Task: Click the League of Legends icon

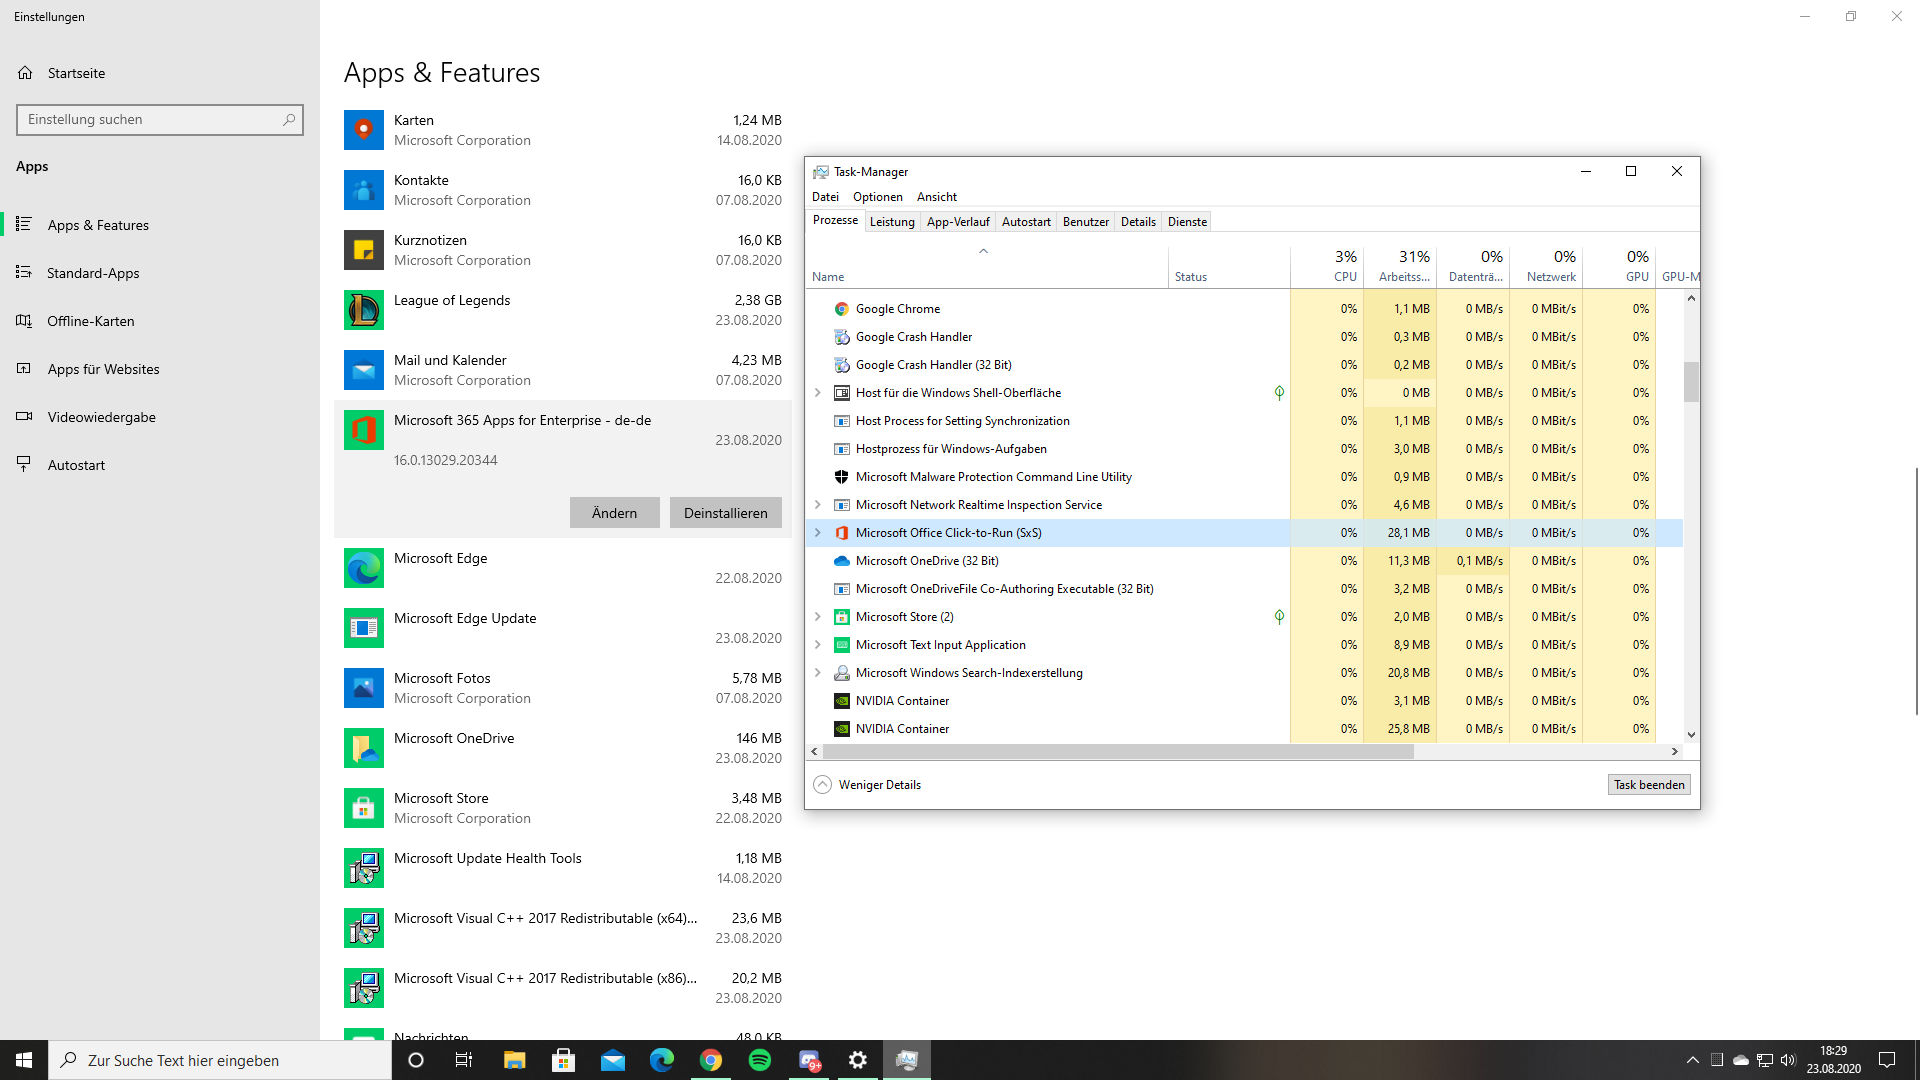Action: click(364, 310)
